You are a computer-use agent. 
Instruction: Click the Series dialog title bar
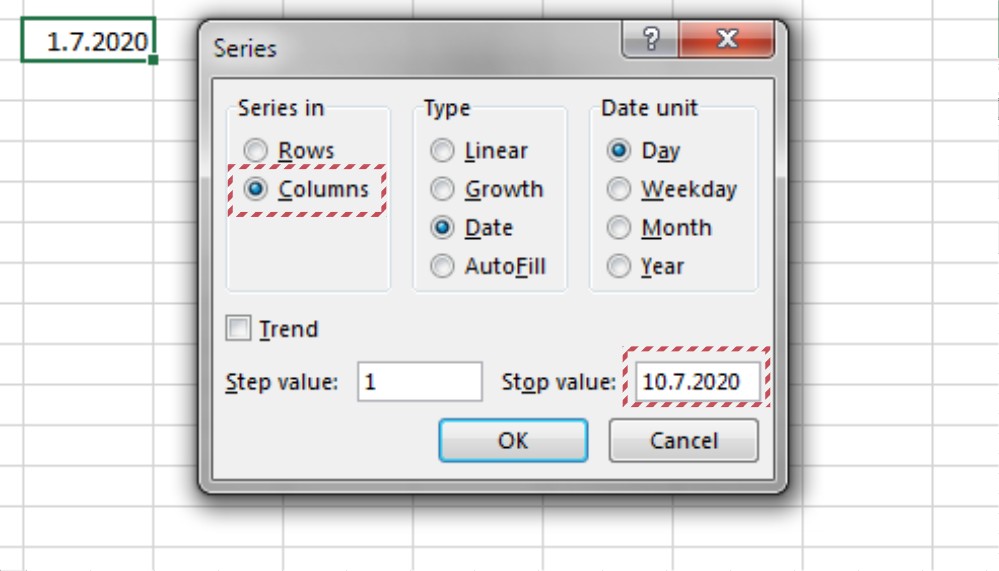400,47
